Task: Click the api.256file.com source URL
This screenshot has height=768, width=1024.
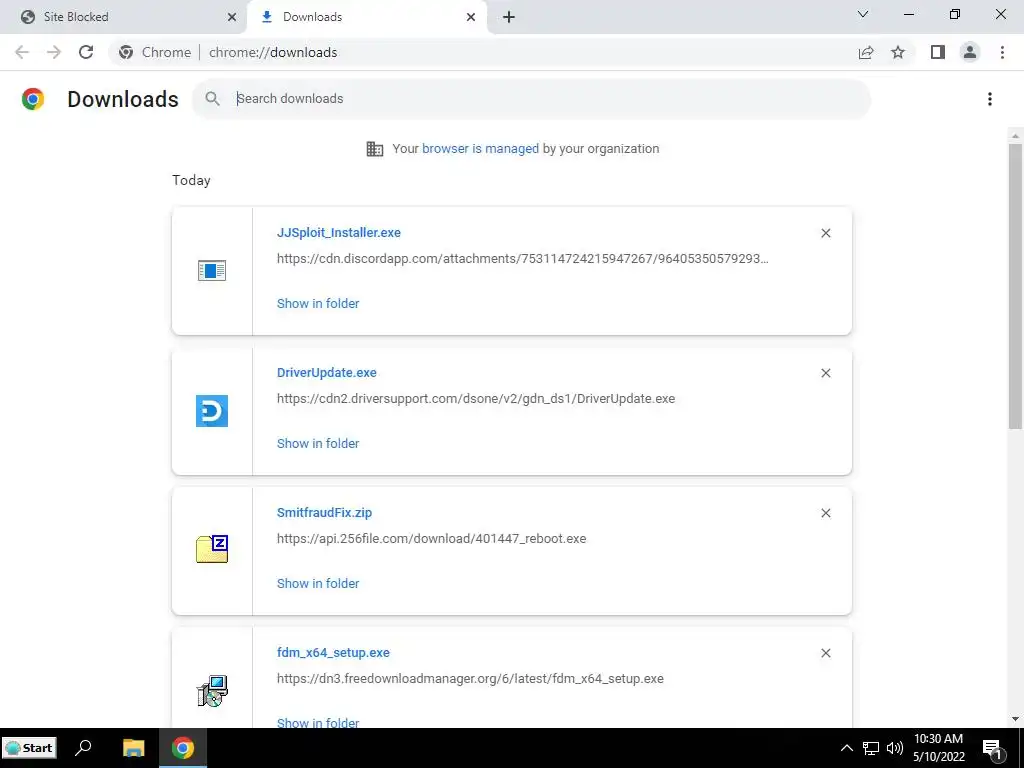Action: 432,539
